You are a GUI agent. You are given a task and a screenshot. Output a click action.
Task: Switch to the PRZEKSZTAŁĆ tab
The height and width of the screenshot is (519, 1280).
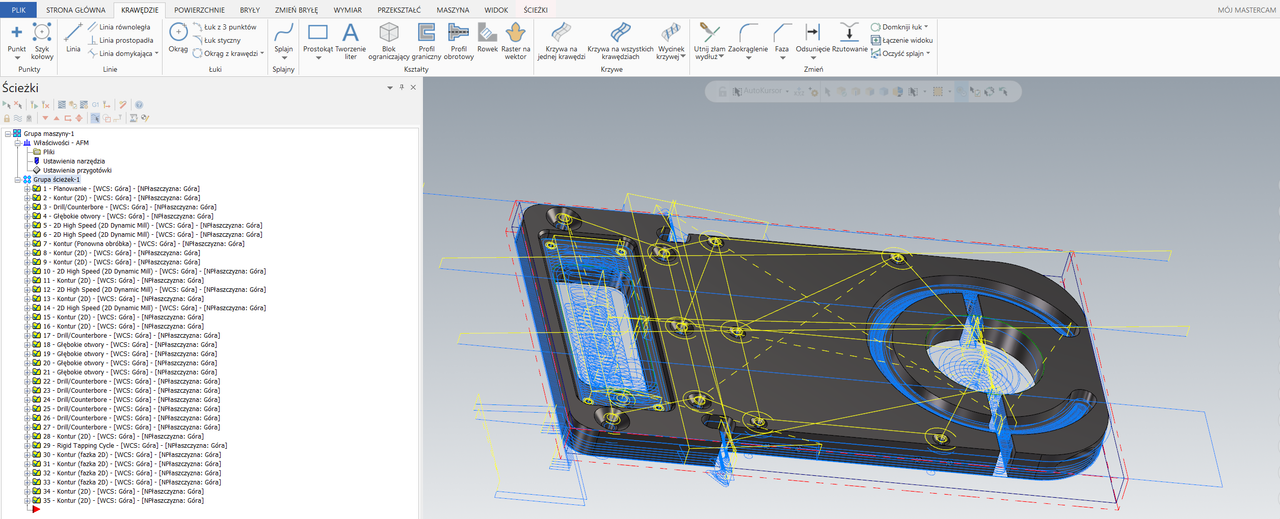click(x=399, y=8)
